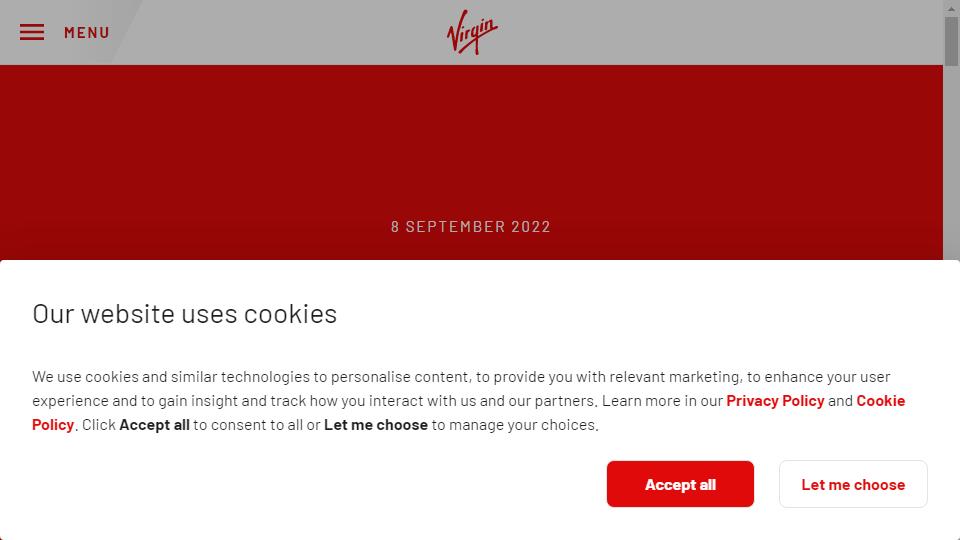Viewport: 960px width, 540px height.
Task: Click the 8 September 2022 date text
Action: click(x=471, y=227)
